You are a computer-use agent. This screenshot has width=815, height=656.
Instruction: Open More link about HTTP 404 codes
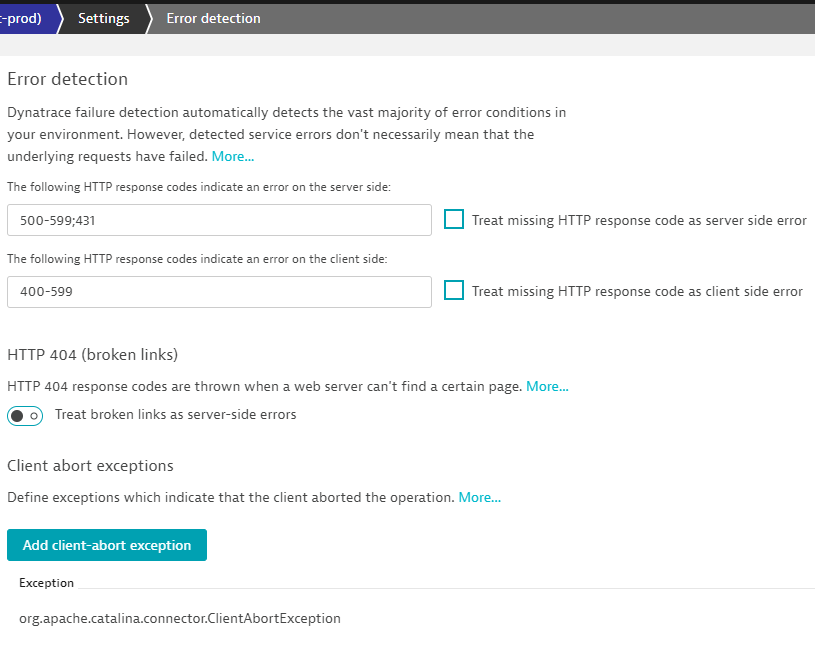(547, 386)
